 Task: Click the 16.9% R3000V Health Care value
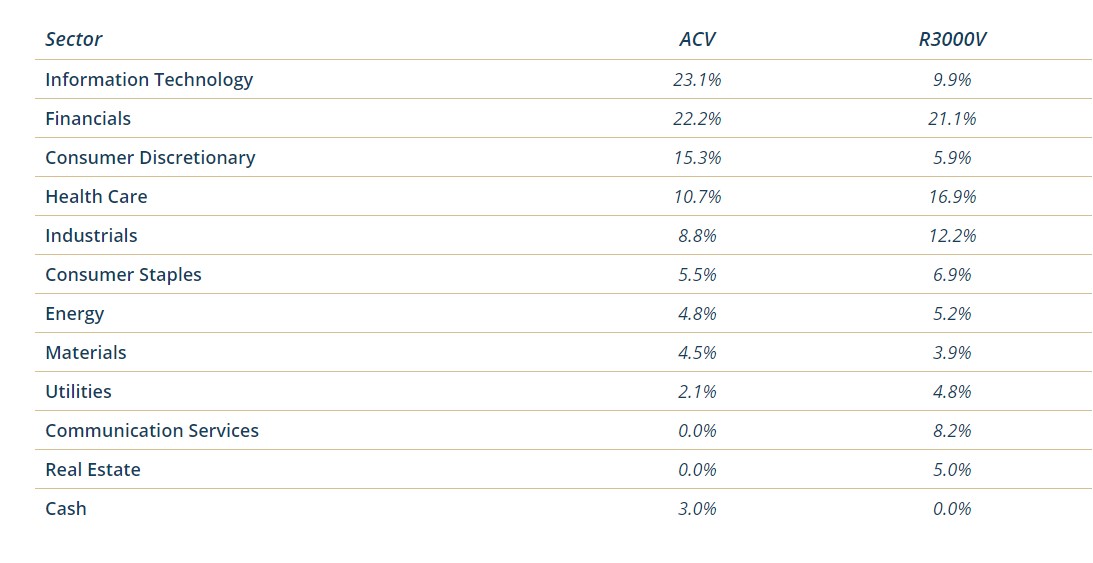click(x=952, y=196)
